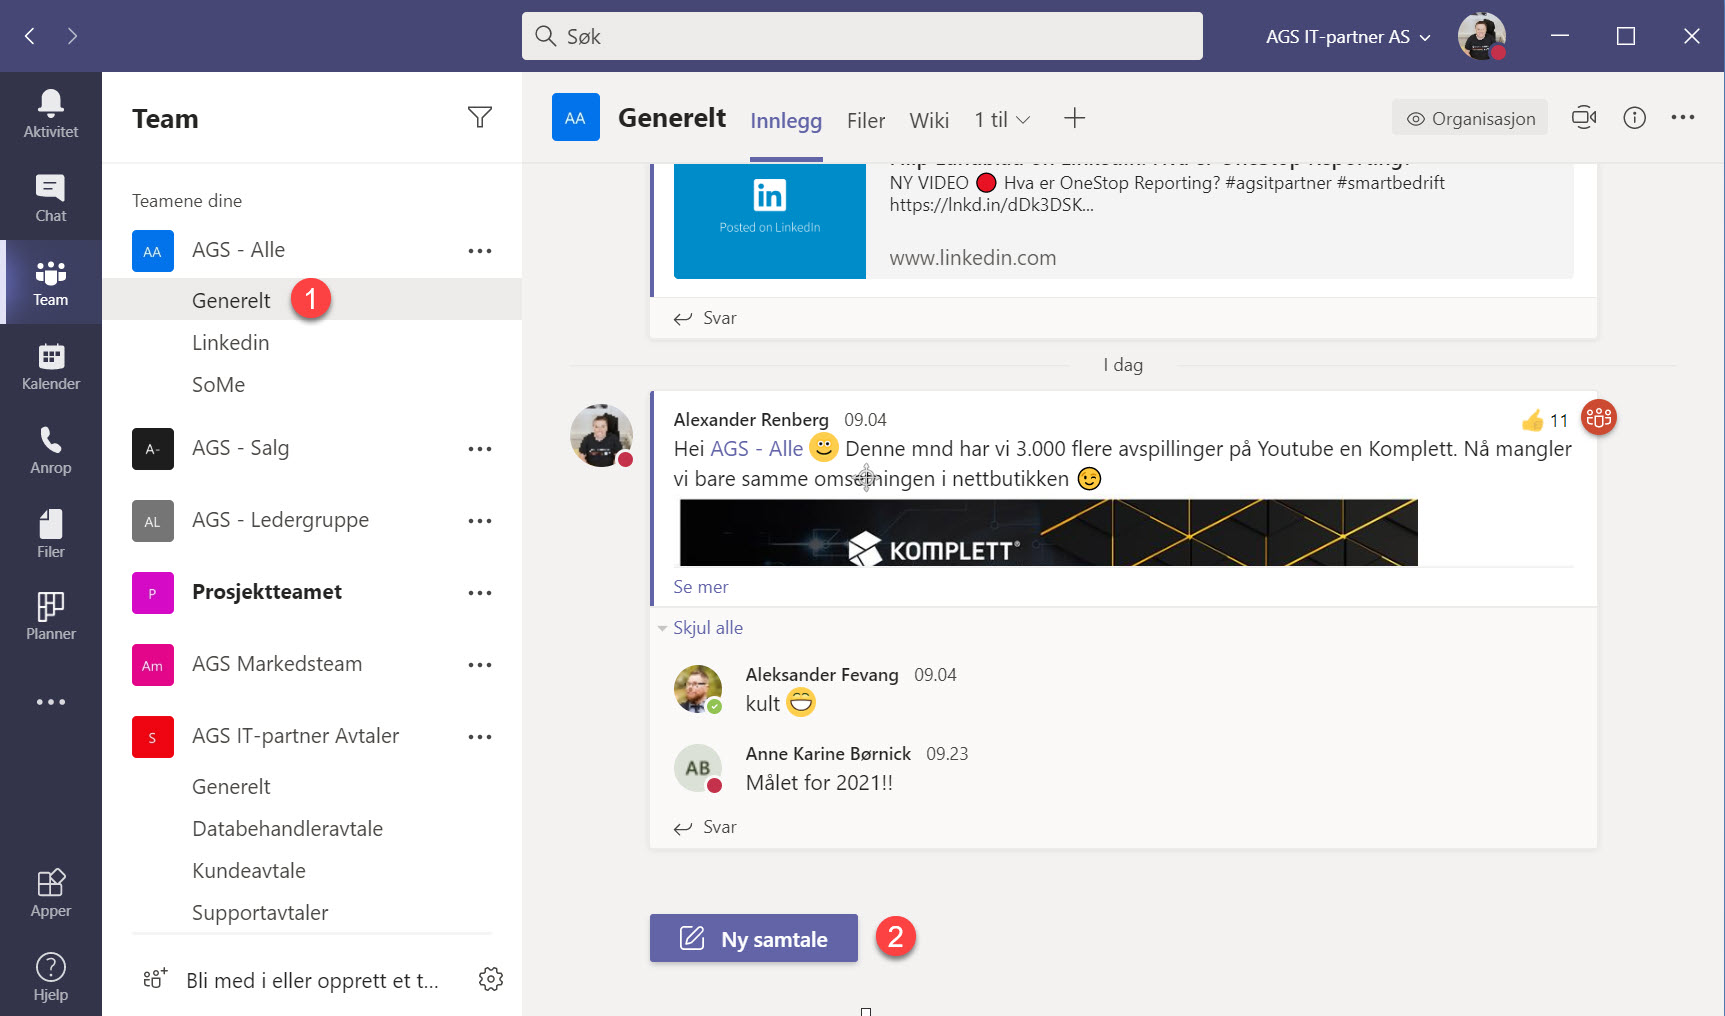
Task: Open the Kalender view
Action: 50,366
